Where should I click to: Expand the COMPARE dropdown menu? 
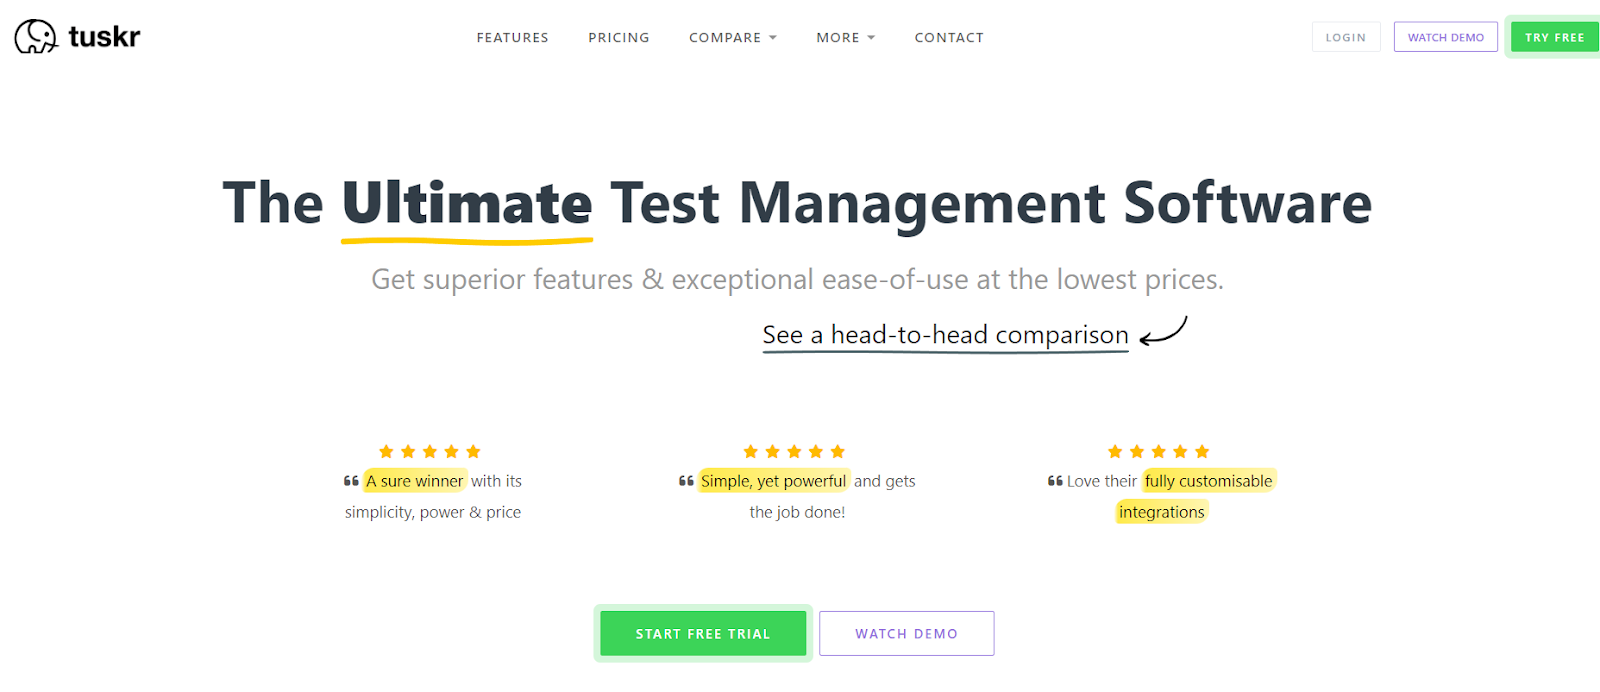pos(733,38)
